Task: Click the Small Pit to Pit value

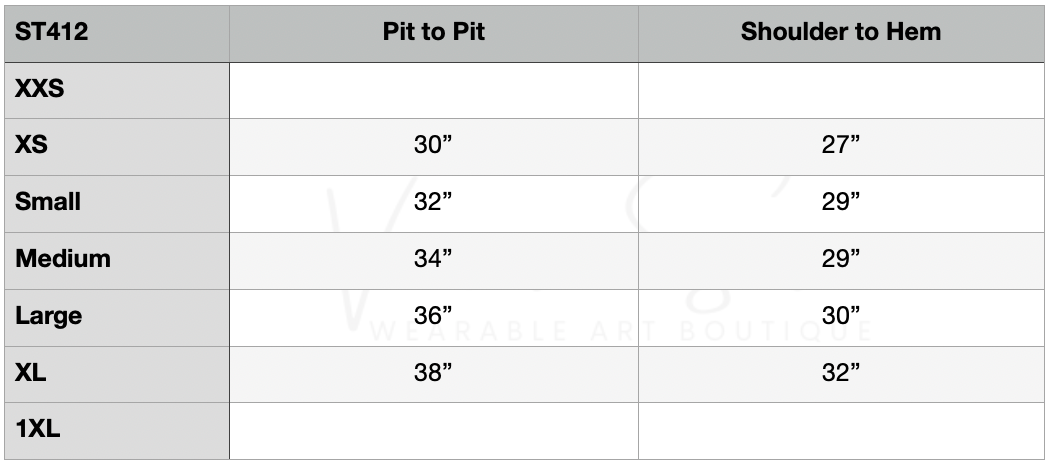Action: coord(433,202)
